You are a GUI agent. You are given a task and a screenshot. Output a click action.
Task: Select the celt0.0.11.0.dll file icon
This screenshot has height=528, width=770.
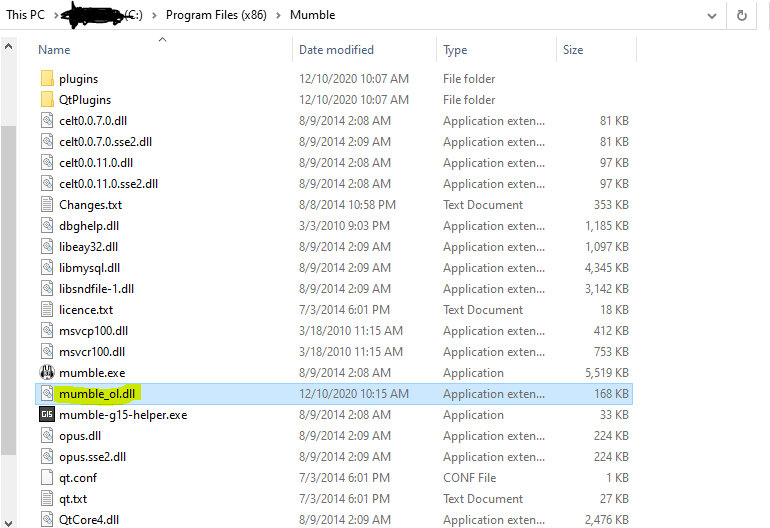tap(47, 163)
